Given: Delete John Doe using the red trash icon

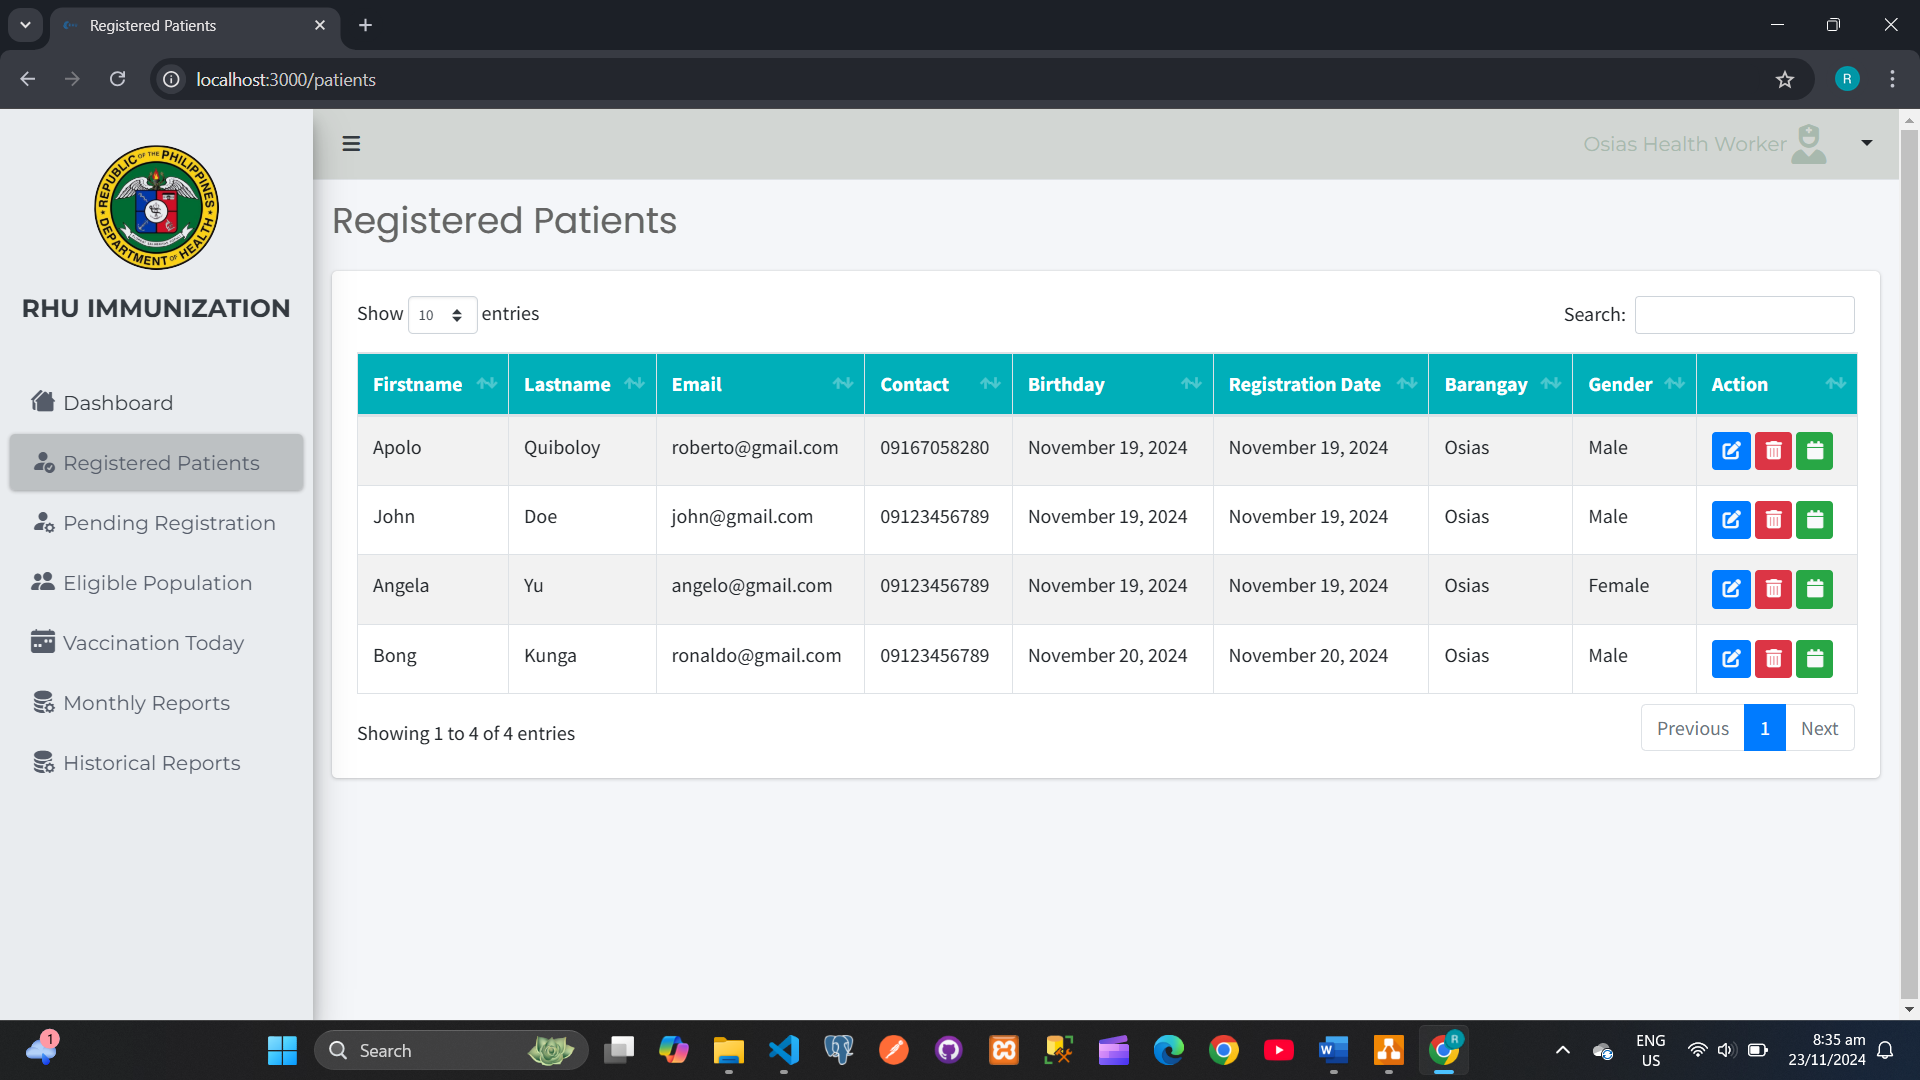Looking at the screenshot, I should click(1773, 519).
